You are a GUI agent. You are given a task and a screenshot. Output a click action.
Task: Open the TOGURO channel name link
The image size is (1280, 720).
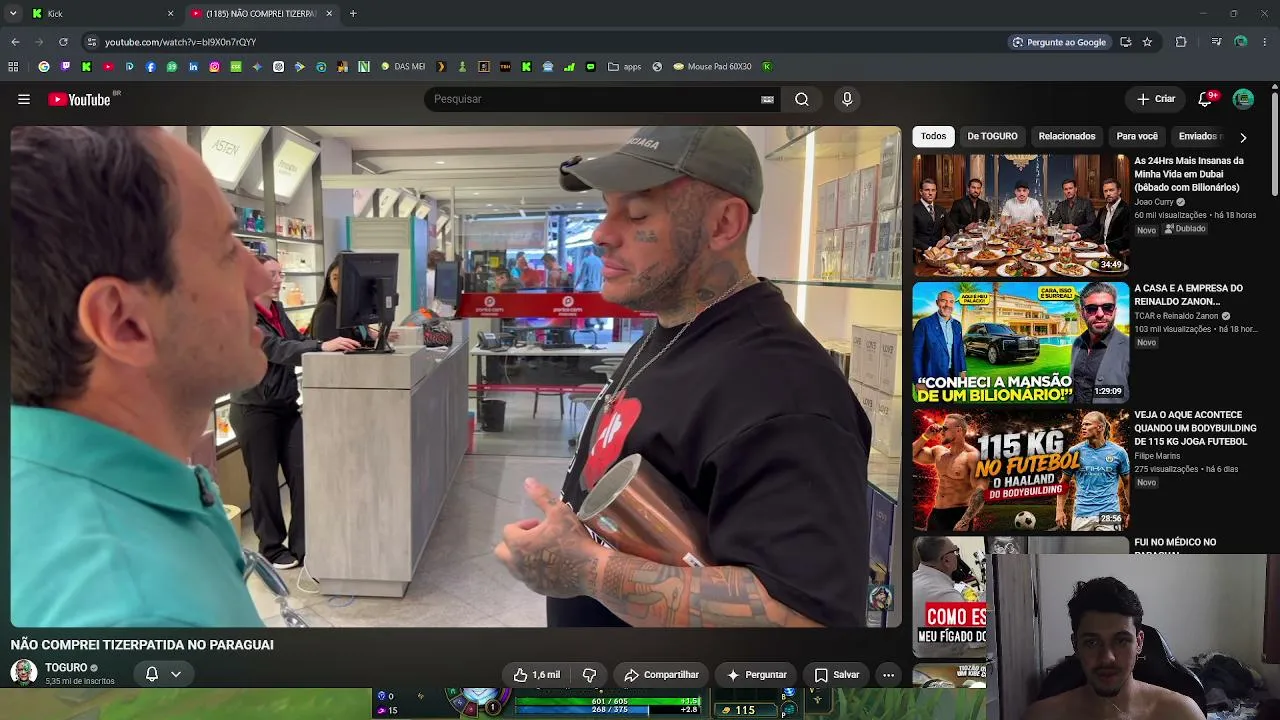click(x=66, y=668)
